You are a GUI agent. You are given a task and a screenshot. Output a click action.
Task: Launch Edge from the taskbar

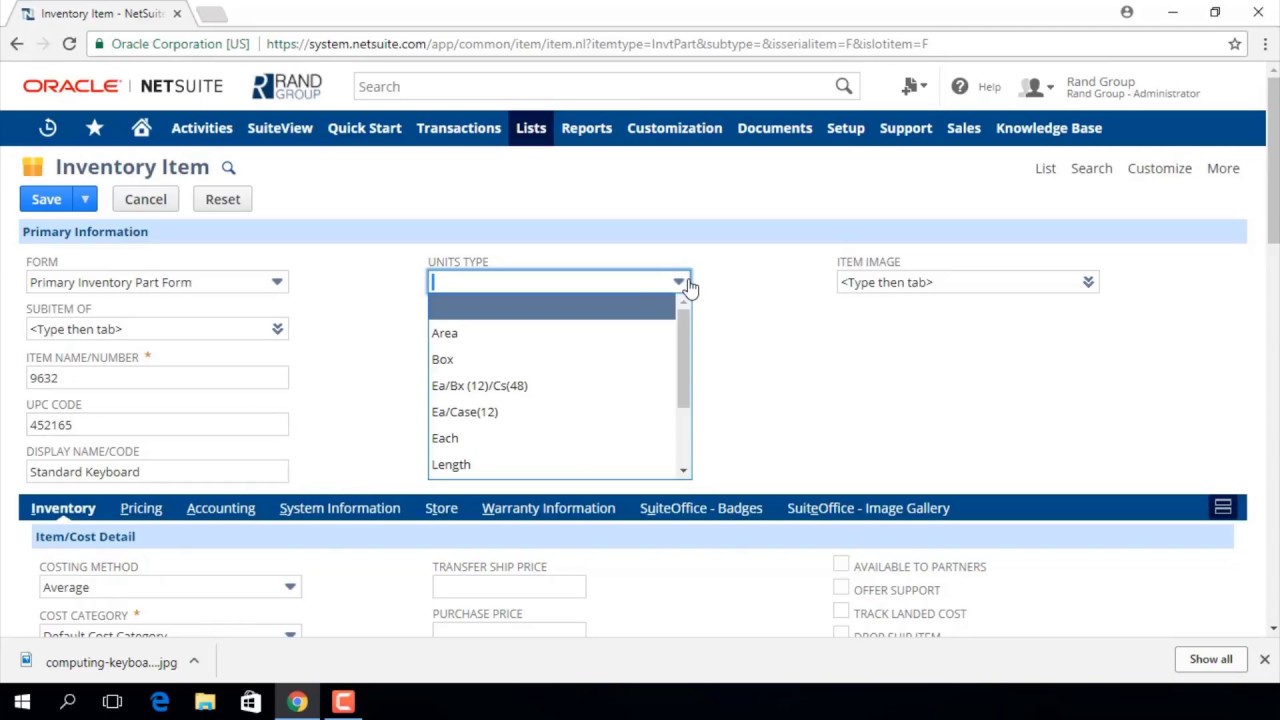point(160,702)
